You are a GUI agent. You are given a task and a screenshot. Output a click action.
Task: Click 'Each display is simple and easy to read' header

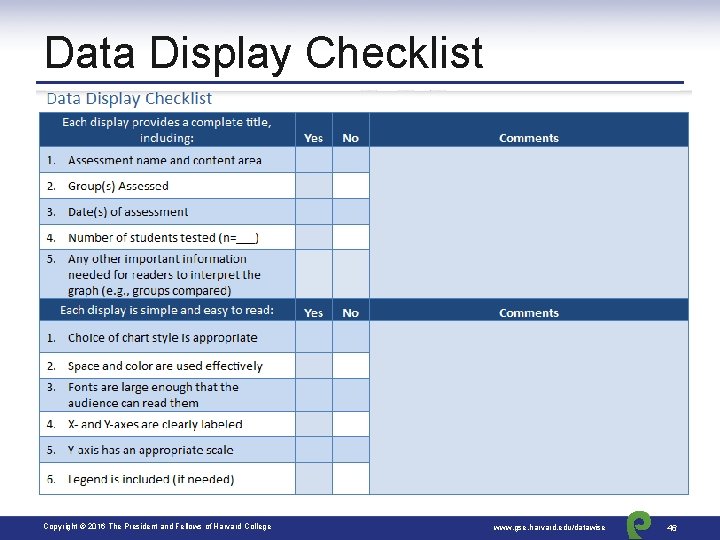point(167,310)
